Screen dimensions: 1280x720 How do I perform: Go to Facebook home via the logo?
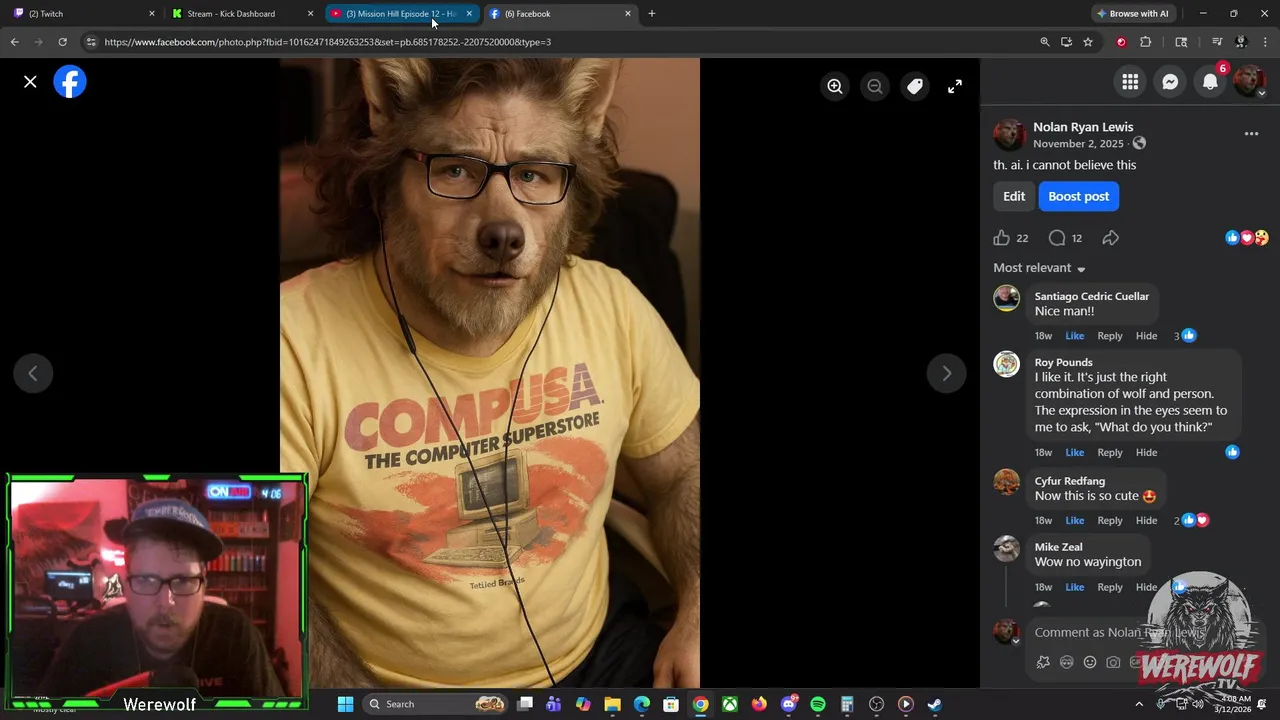tap(70, 82)
